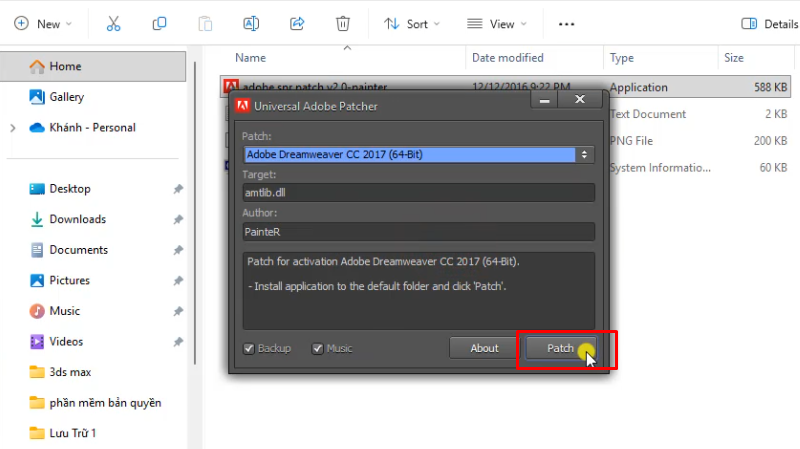800x449 pixels.
Task: Click the patch description text box
Action: tap(418, 291)
